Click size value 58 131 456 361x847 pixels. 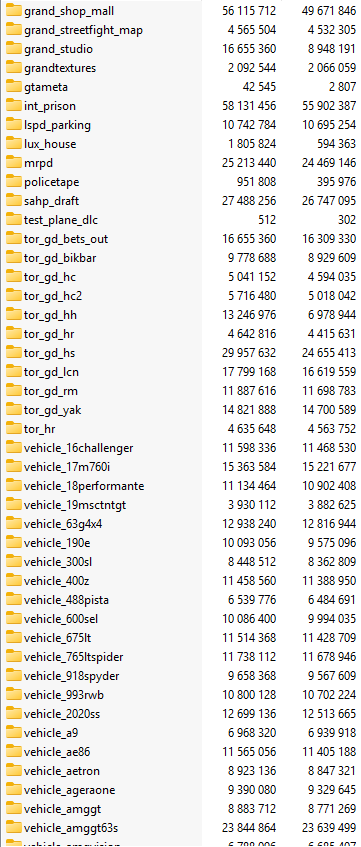click(x=249, y=105)
